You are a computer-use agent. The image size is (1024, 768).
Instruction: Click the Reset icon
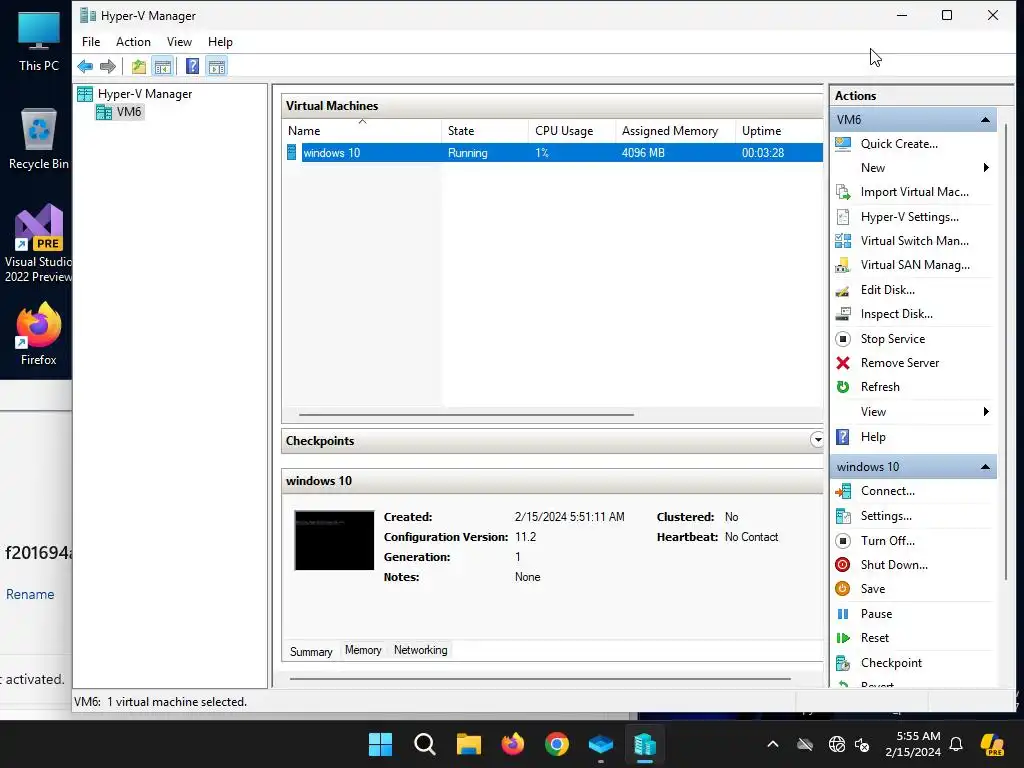tap(843, 638)
